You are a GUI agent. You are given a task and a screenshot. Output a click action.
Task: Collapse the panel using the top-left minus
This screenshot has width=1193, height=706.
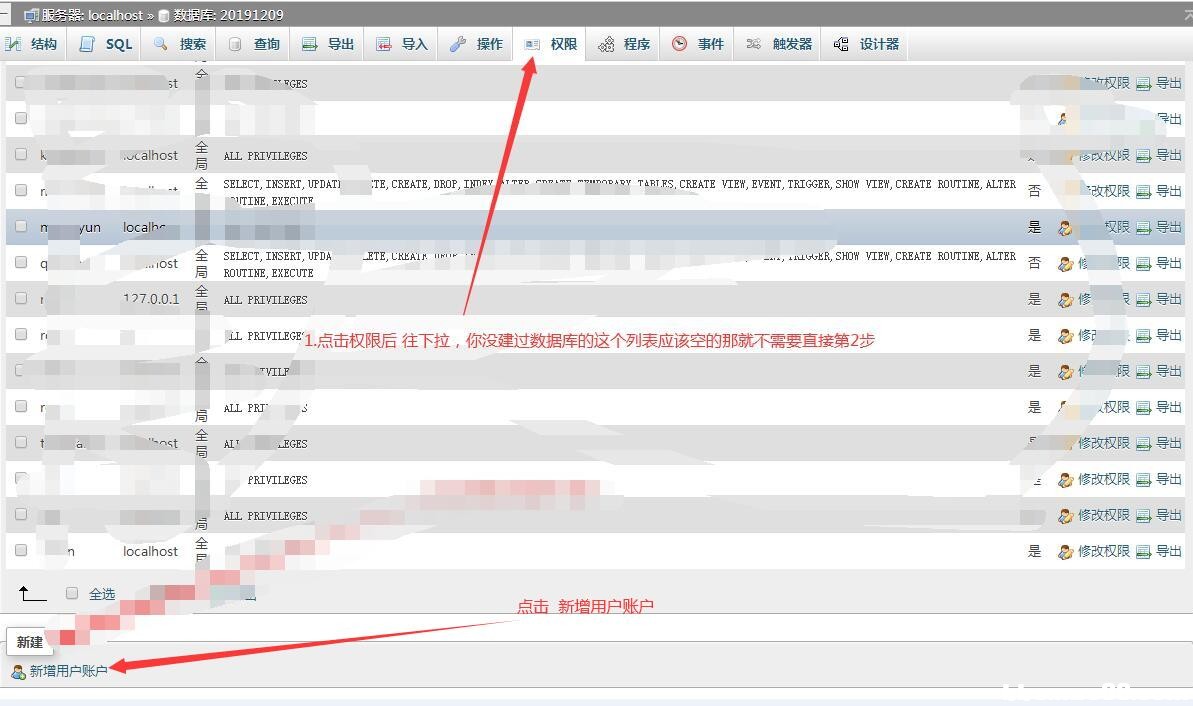pos(5,15)
